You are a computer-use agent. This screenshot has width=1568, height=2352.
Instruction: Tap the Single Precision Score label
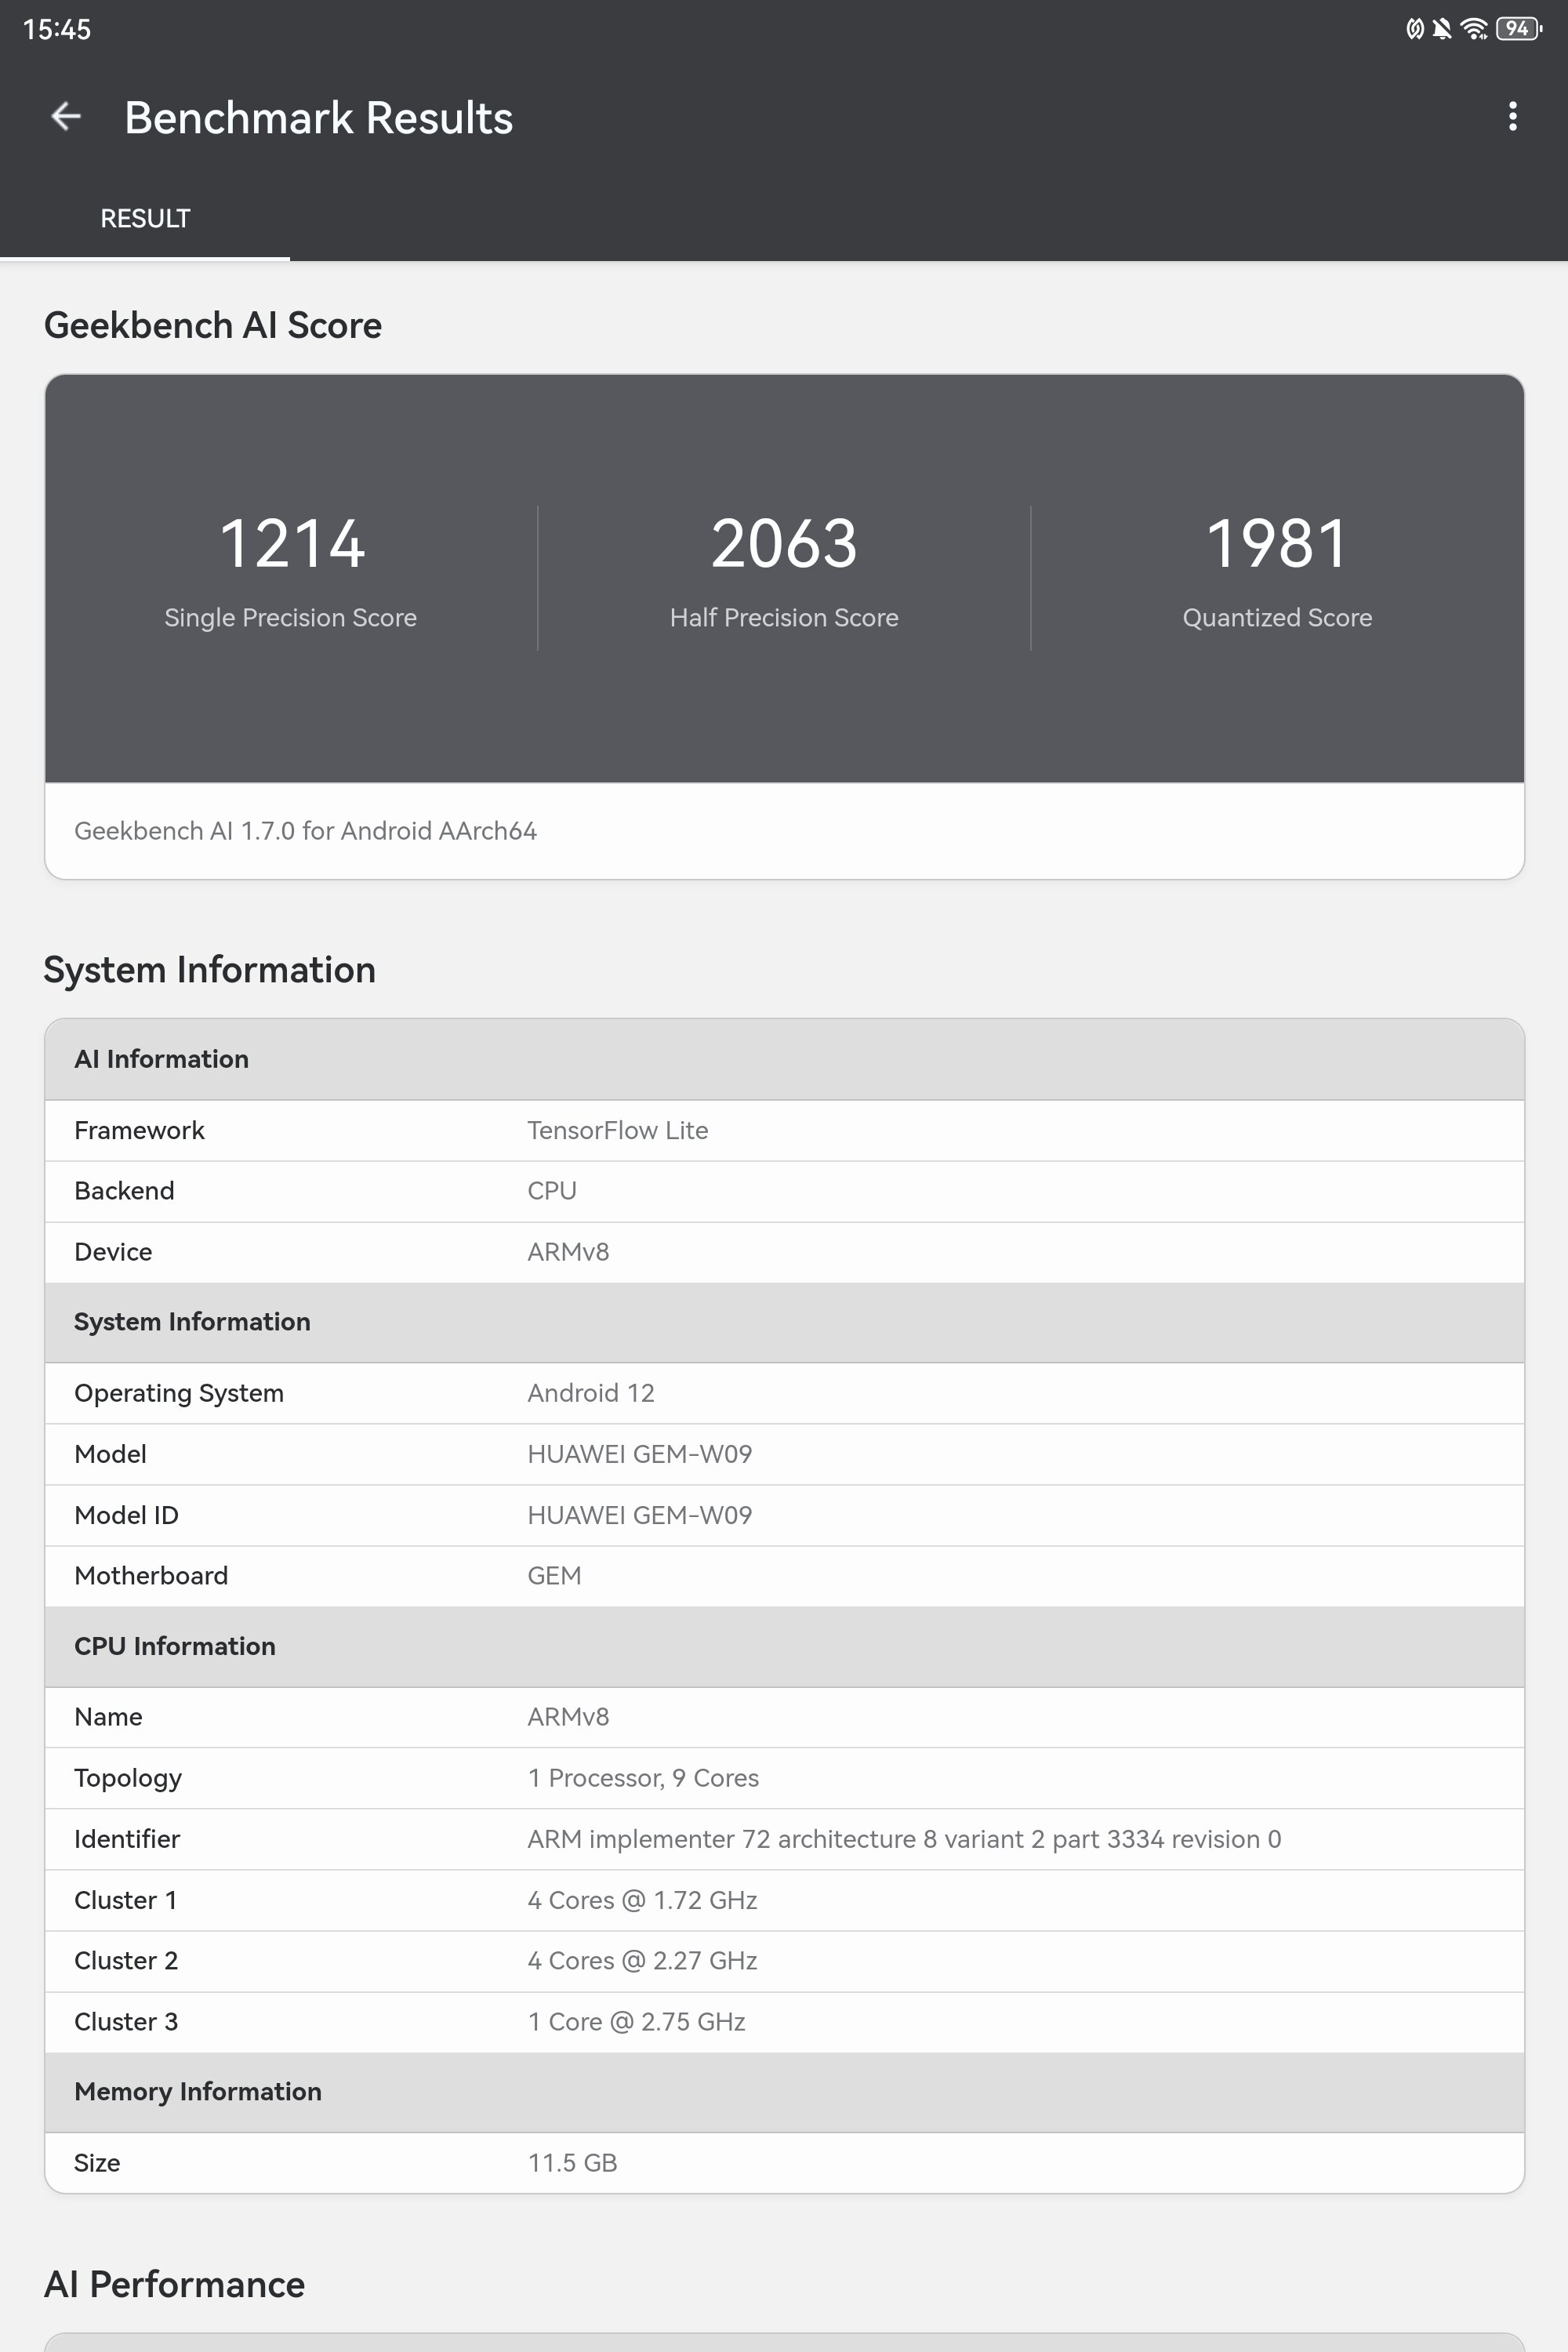[291, 618]
